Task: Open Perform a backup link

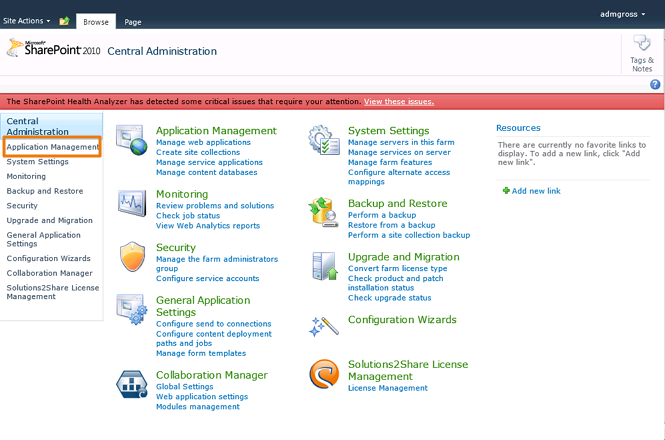Action: [x=382, y=215]
